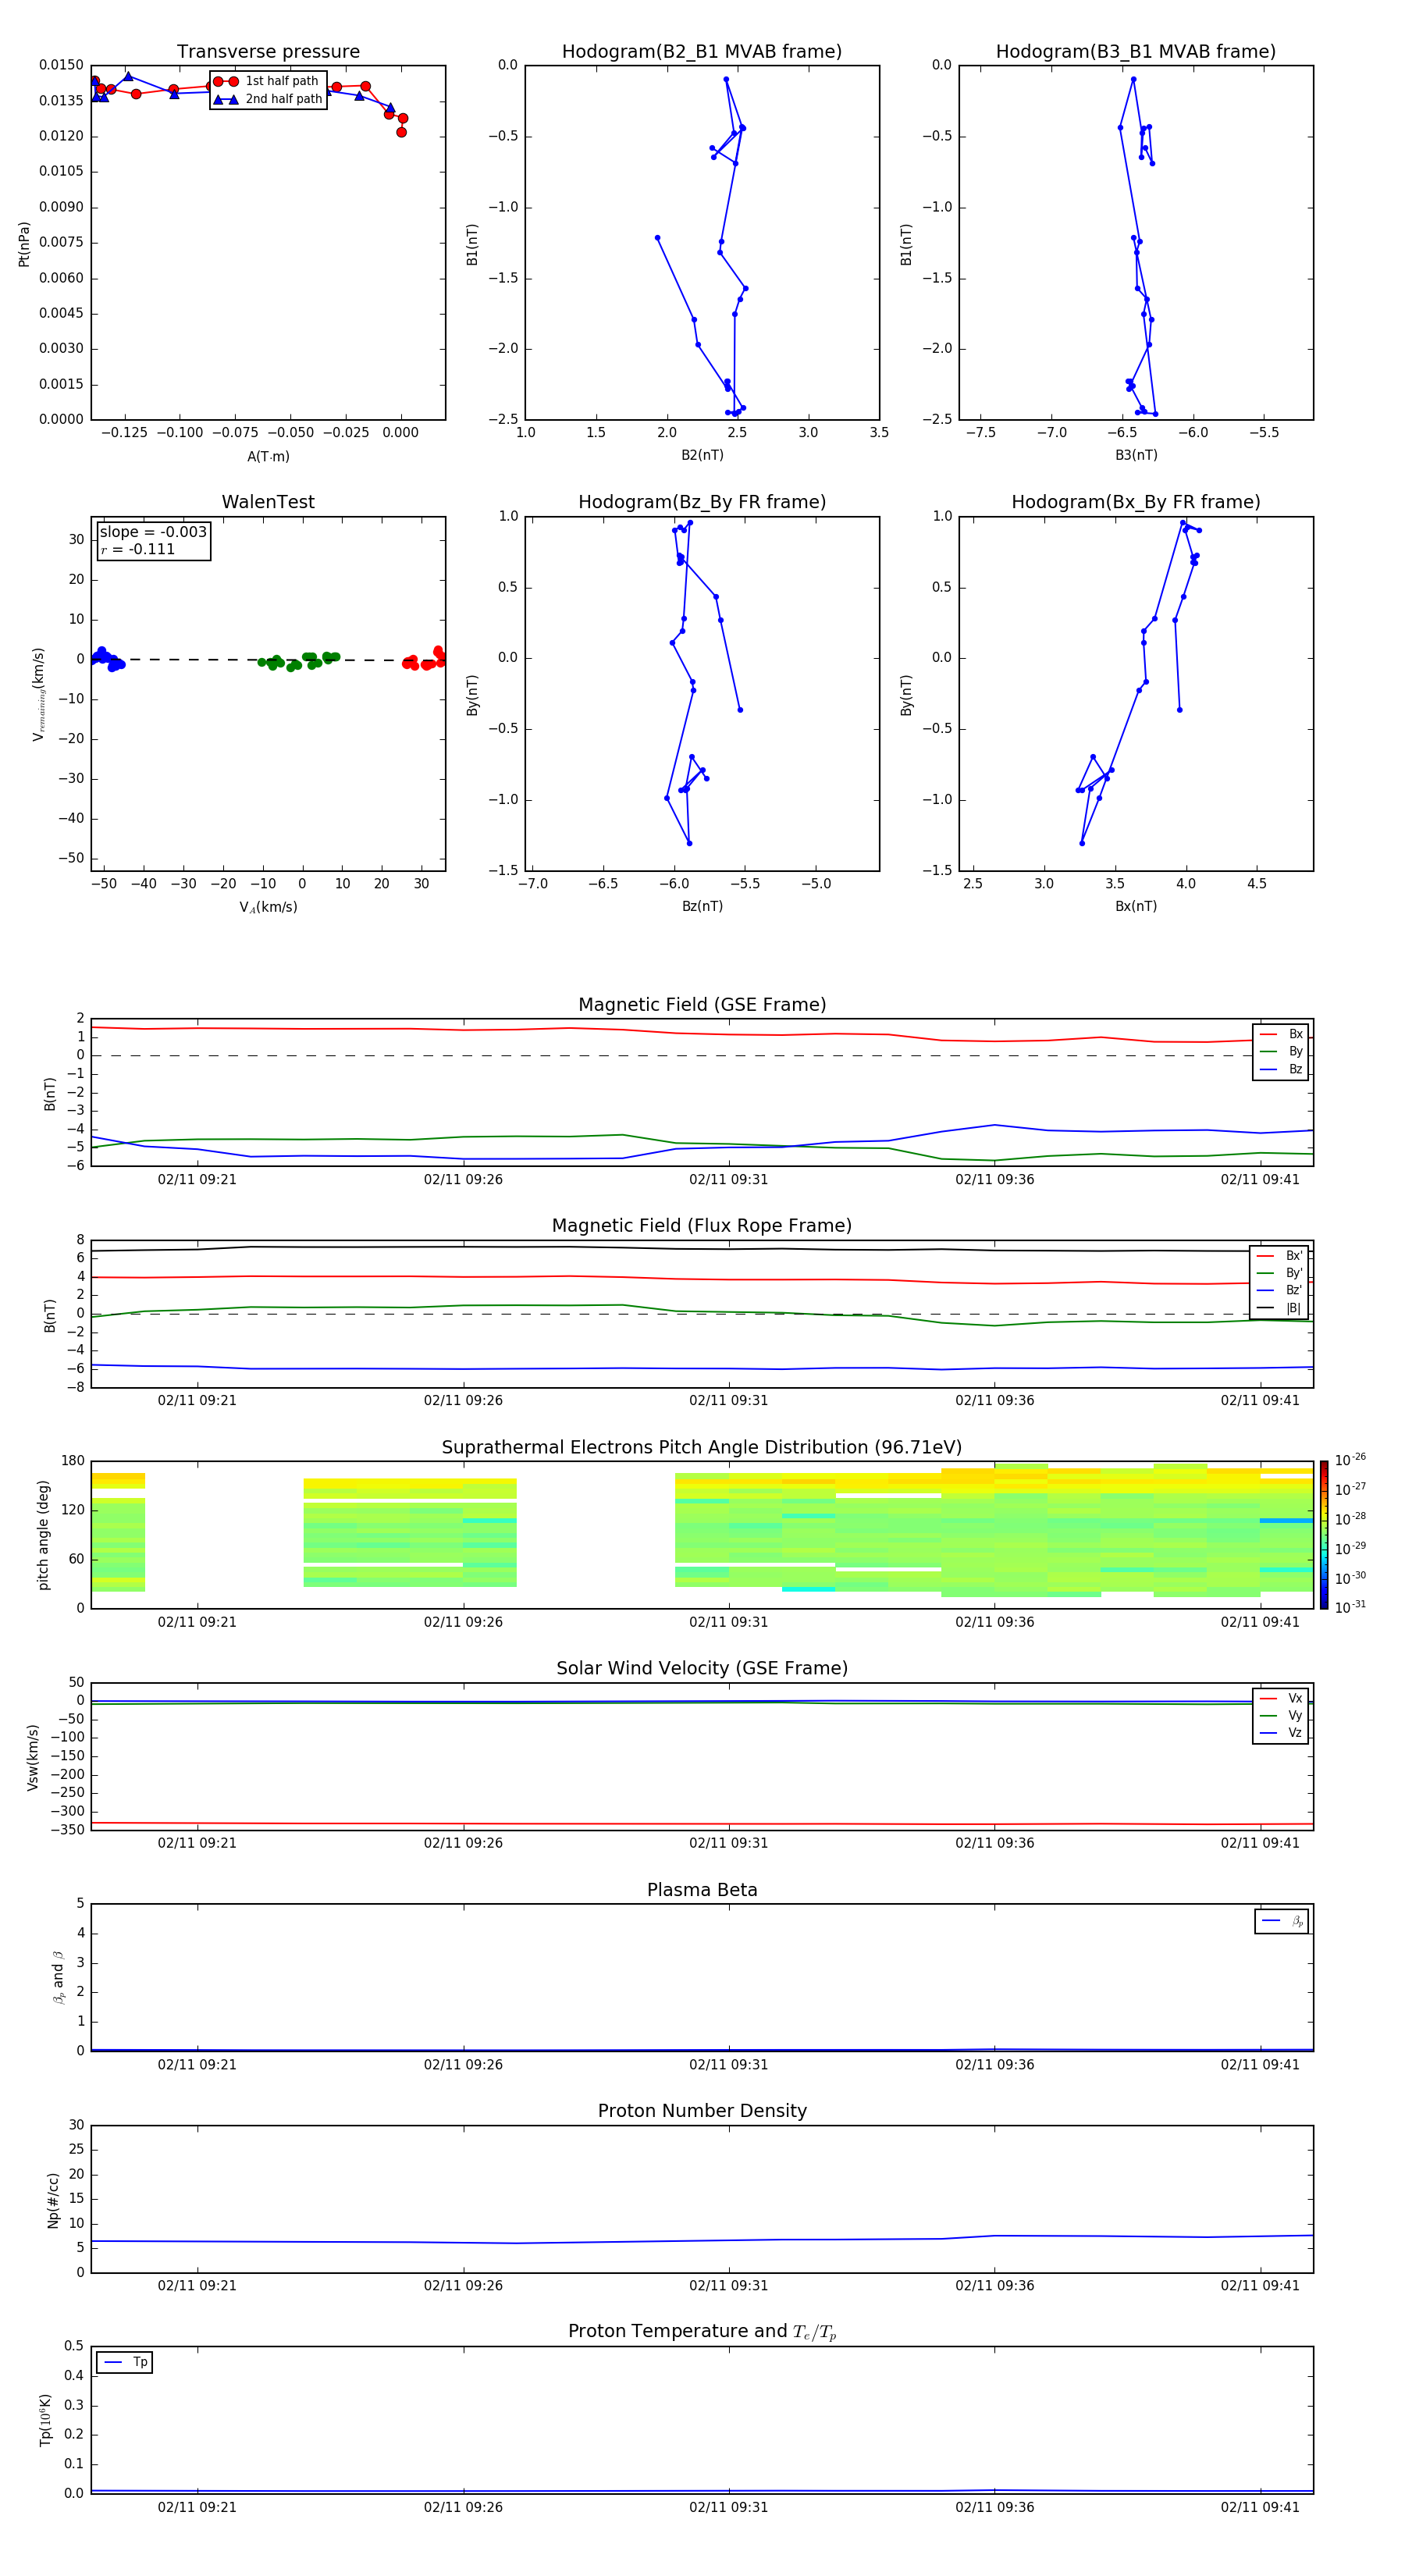Click the 'Proton Number Density' title

tap(702, 2111)
